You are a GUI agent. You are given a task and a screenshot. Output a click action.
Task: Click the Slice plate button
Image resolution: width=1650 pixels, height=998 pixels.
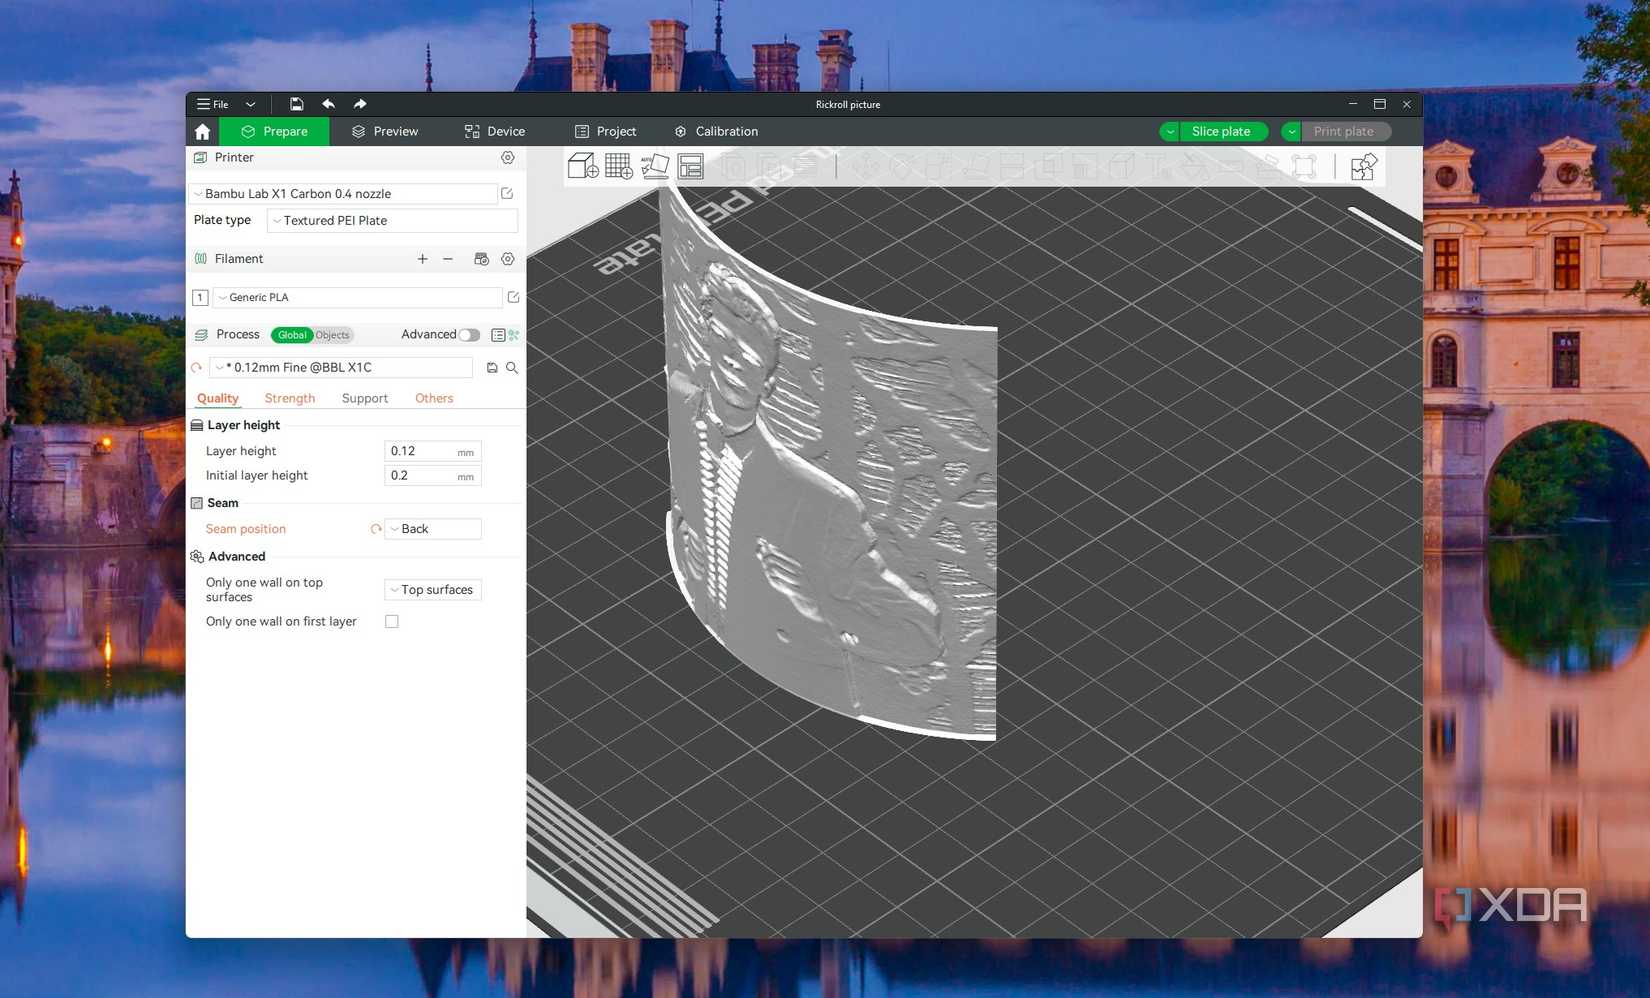click(x=1221, y=132)
